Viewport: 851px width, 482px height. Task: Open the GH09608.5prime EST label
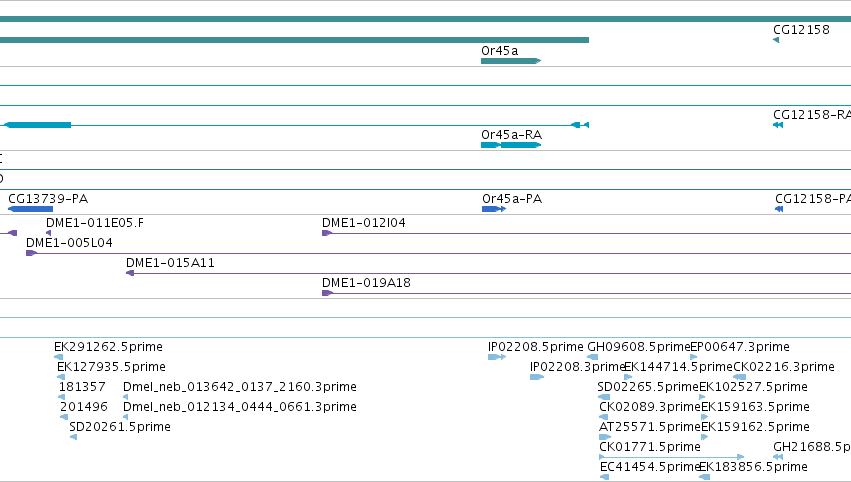(639, 347)
